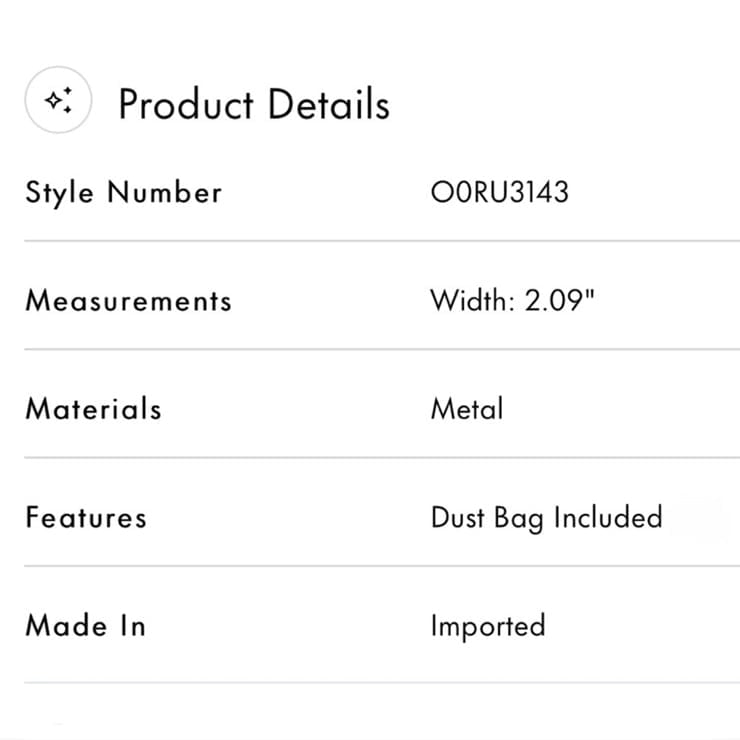
Task: Click the Width: text in measurements
Action: pyautogui.click(x=472, y=301)
